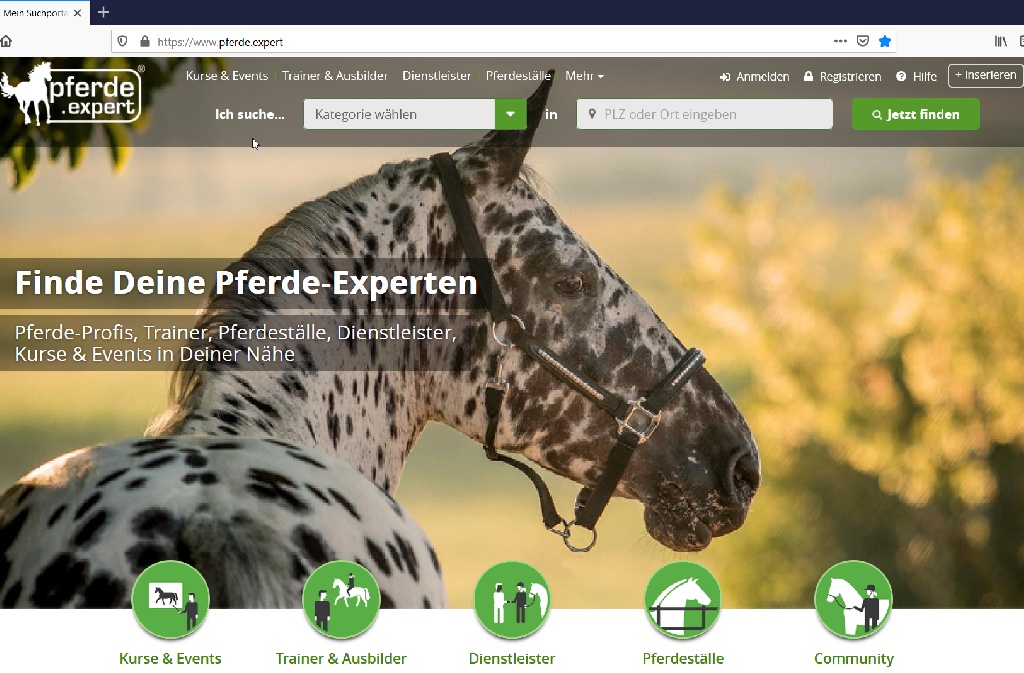This screenshot has height=673, width=1024.
Task: Open the Trainer & Ausbilder rider icon
Action: pos(341,600)
